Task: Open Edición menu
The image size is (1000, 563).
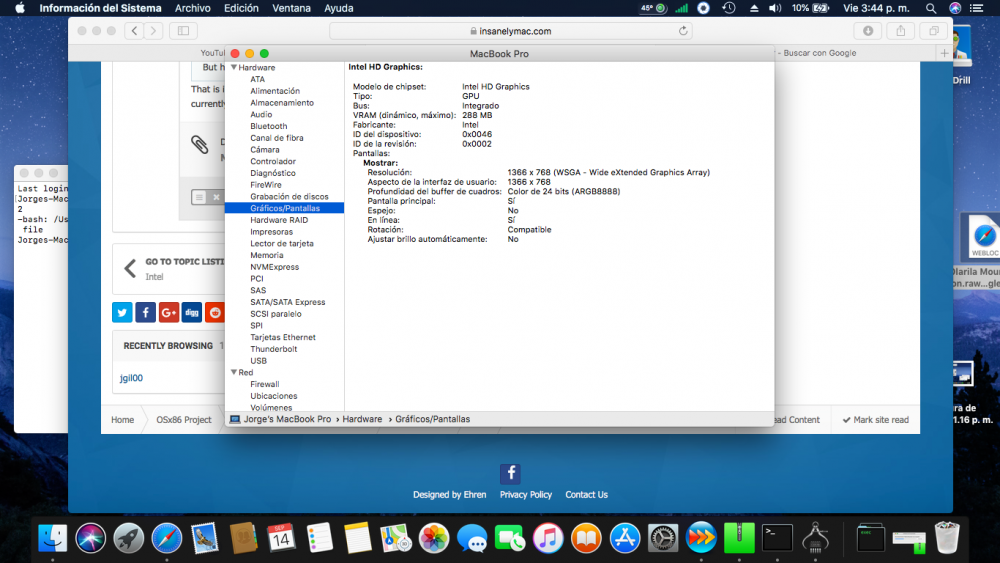Action: click(241, 8)
